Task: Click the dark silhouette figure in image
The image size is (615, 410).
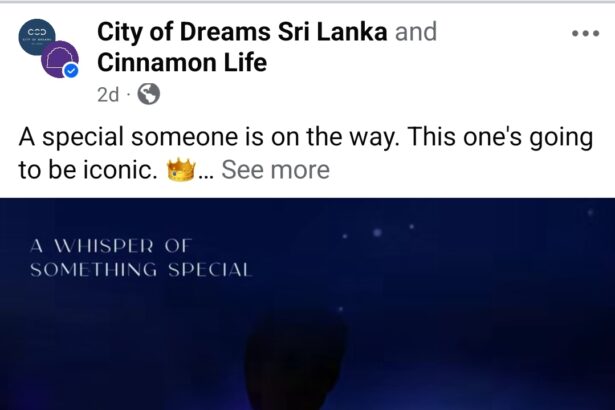Action: 296,360
